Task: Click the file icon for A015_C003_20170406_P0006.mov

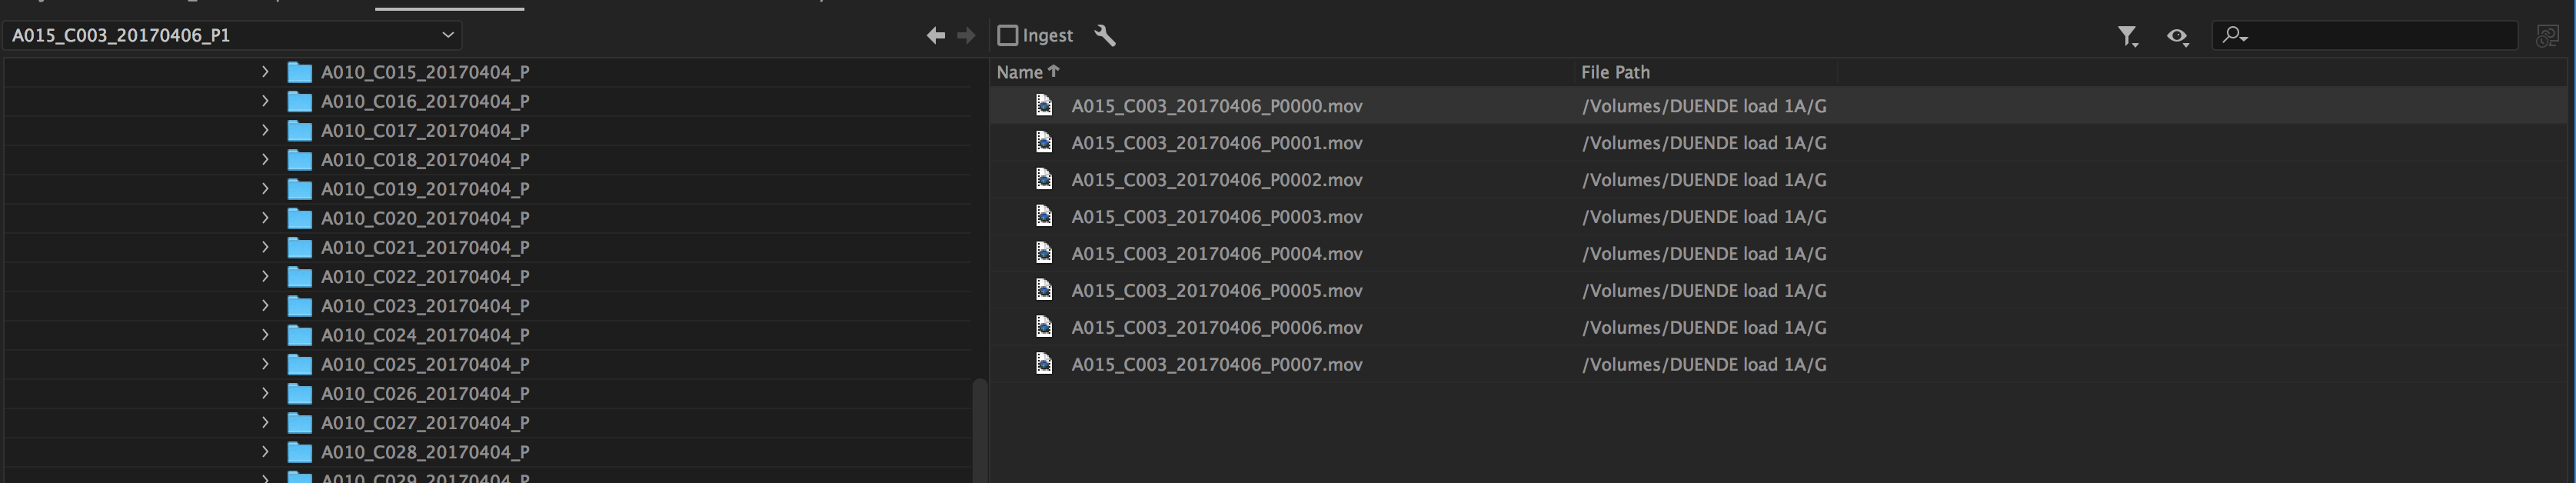Action: 1044,327
